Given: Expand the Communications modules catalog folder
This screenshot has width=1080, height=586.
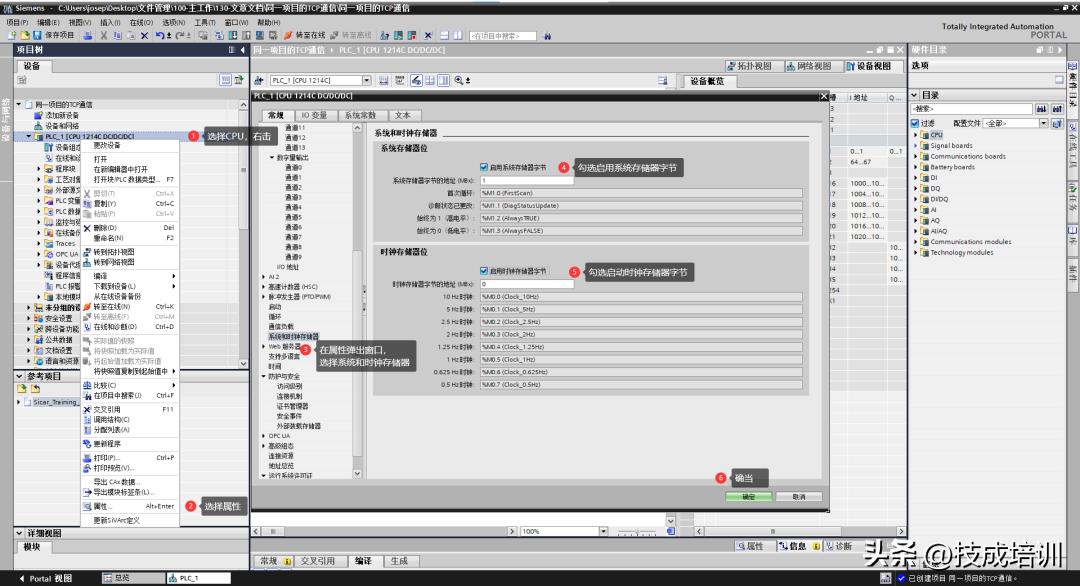Looking at the screenshot, I should (915, 242).
